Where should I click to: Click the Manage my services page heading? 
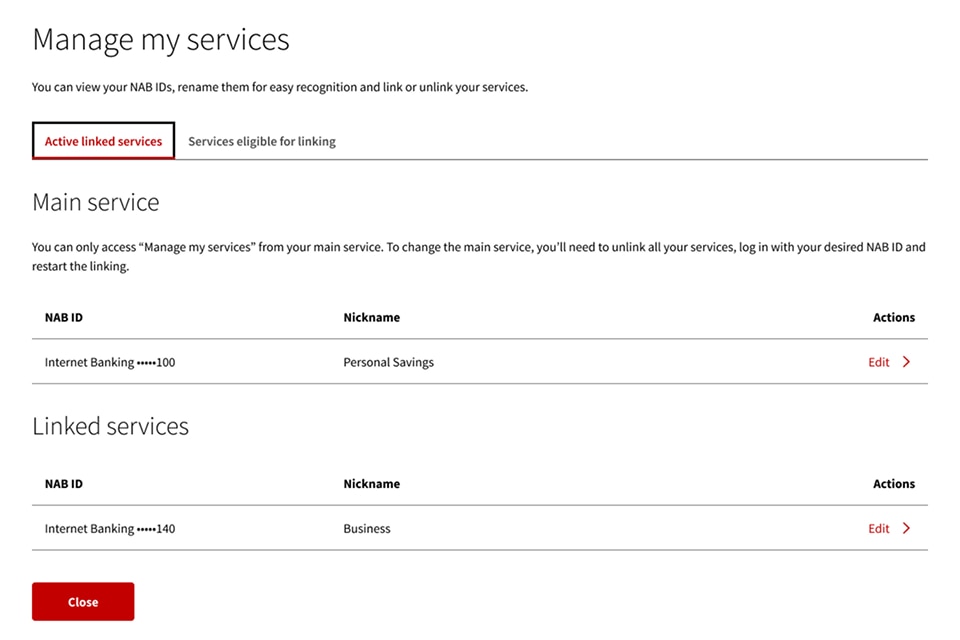(161, 39)
